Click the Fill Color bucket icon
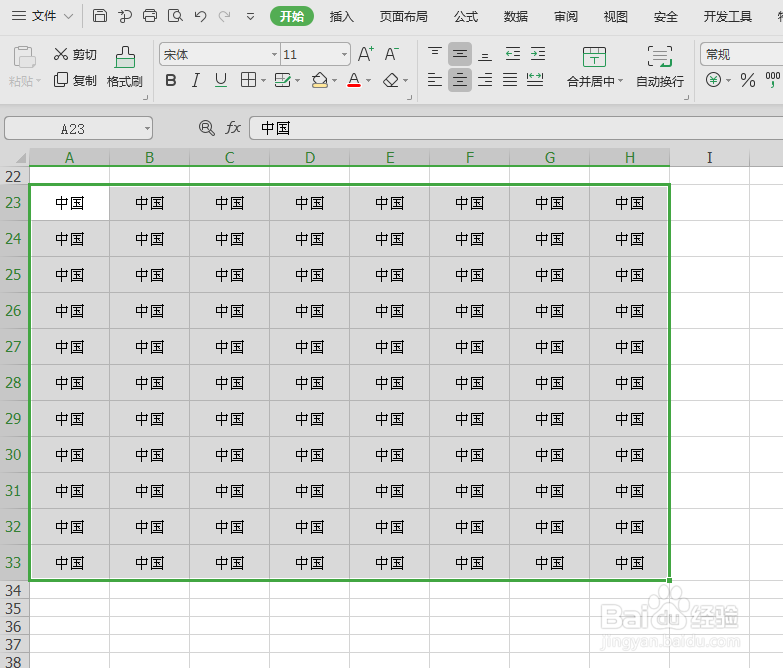 (x=320, y=80)
